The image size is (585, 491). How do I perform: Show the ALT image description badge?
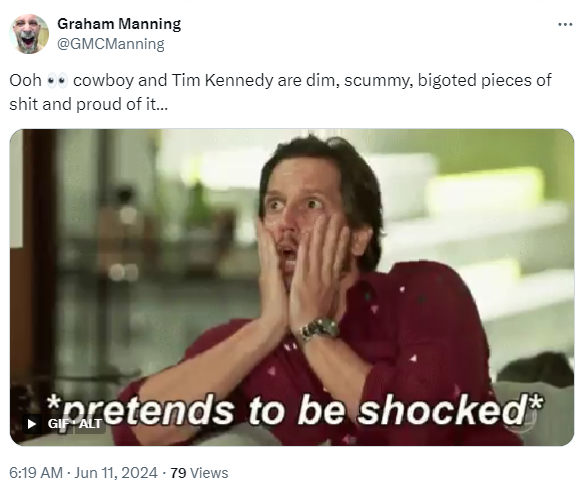(x=91, y=424)
